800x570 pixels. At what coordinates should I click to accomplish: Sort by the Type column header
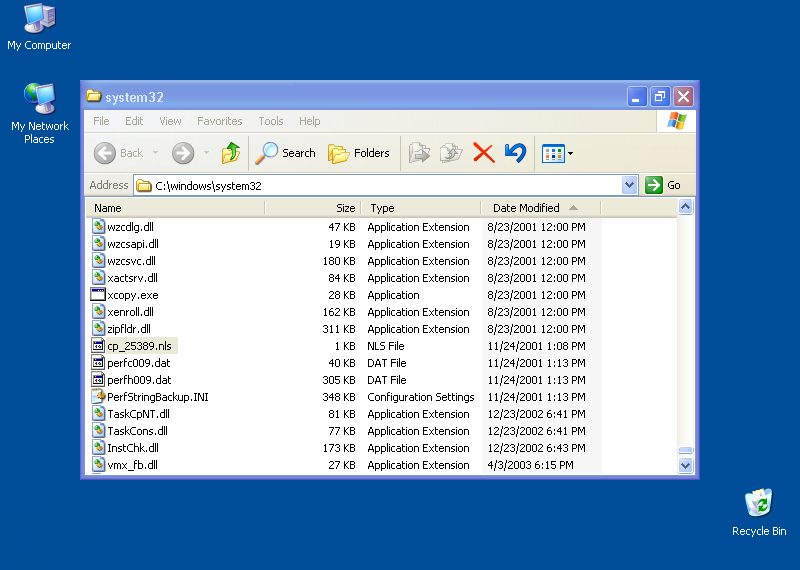click(421, 208)
